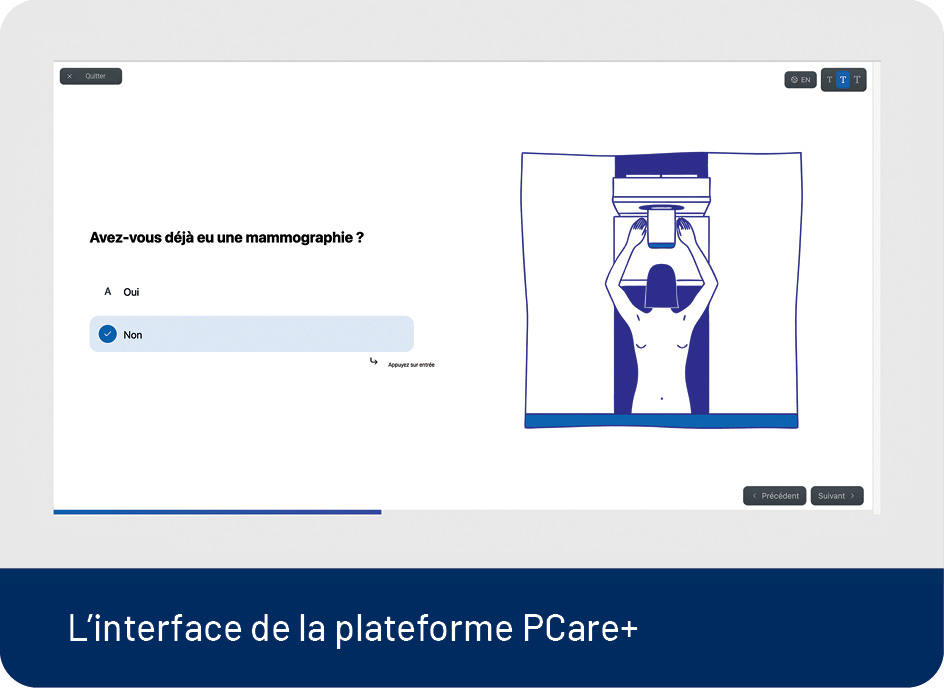The image size is (944, 700).
Task: Select the medium text size T
Action: (x=843, y=80)
